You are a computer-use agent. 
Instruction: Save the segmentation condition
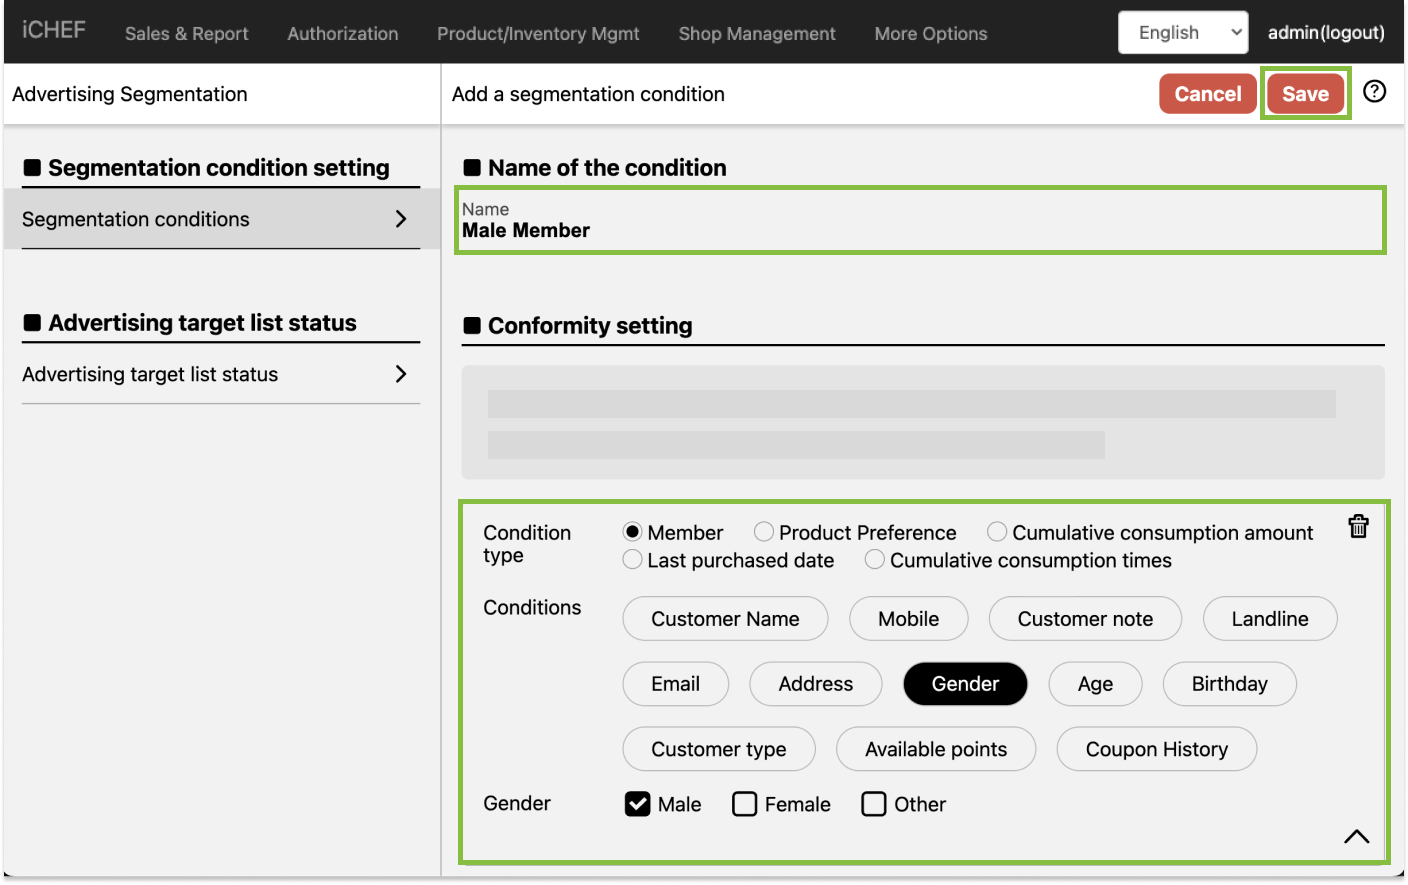click(x=1305, y=94)
